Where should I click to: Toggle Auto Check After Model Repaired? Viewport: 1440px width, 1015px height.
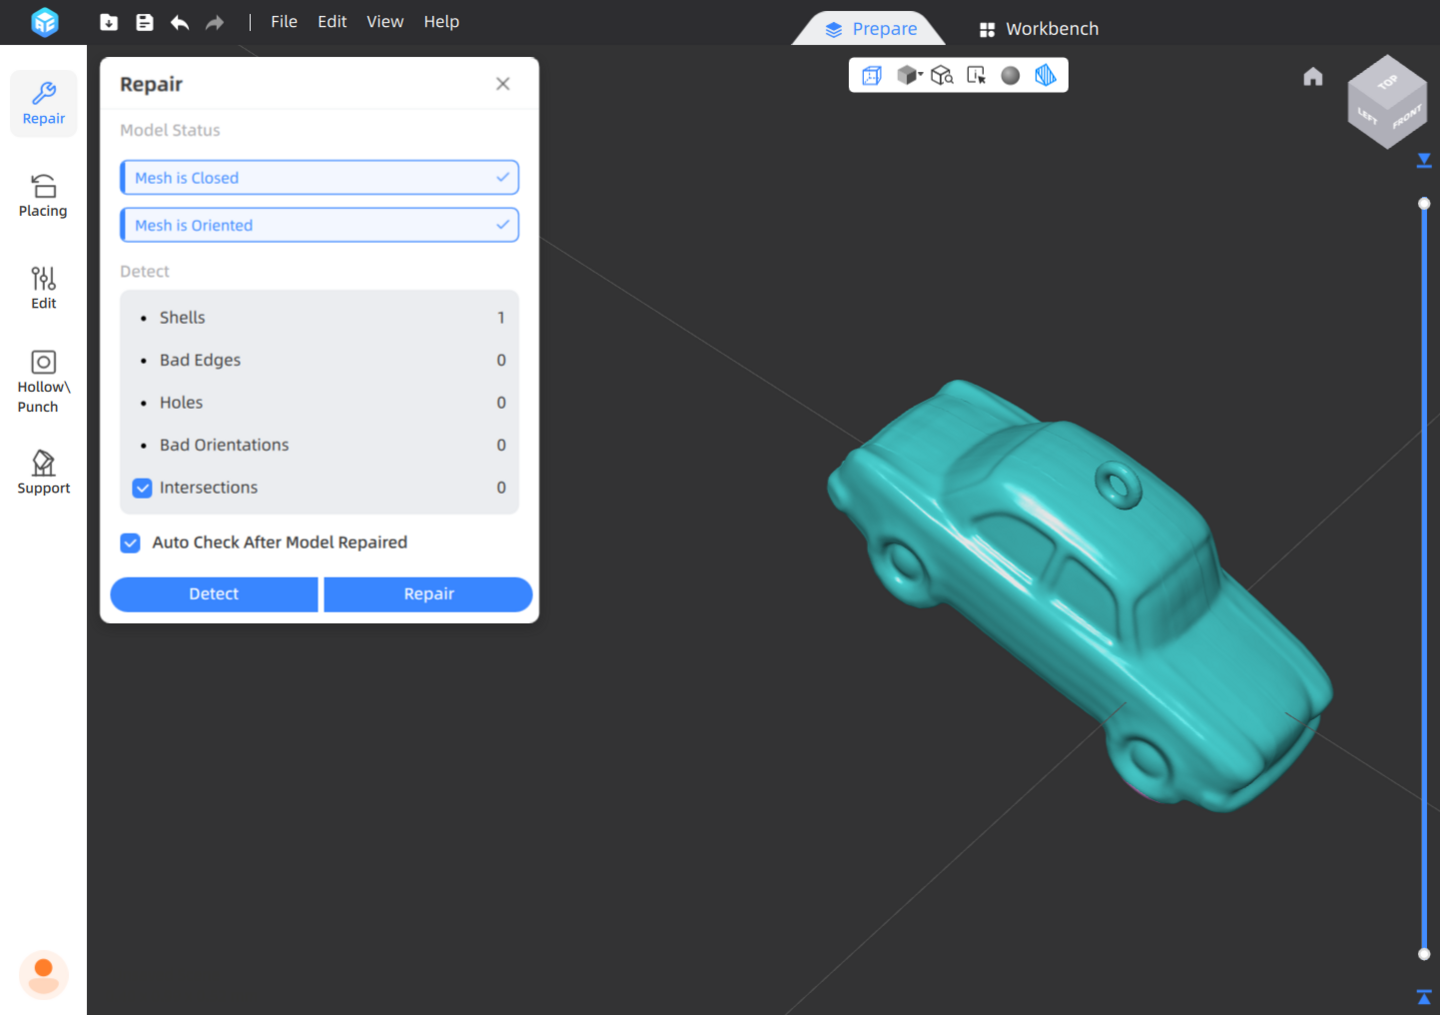131,543
